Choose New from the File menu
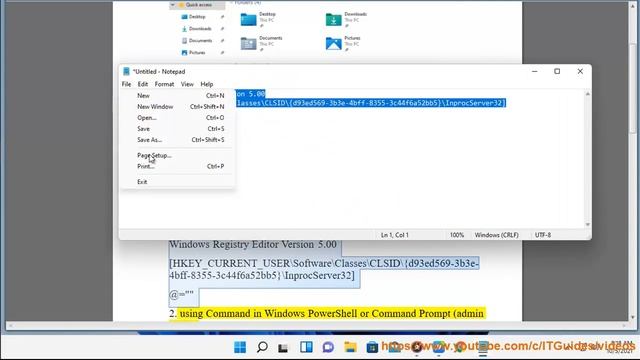Screen dimensions: 640x360 pos(178,96)
